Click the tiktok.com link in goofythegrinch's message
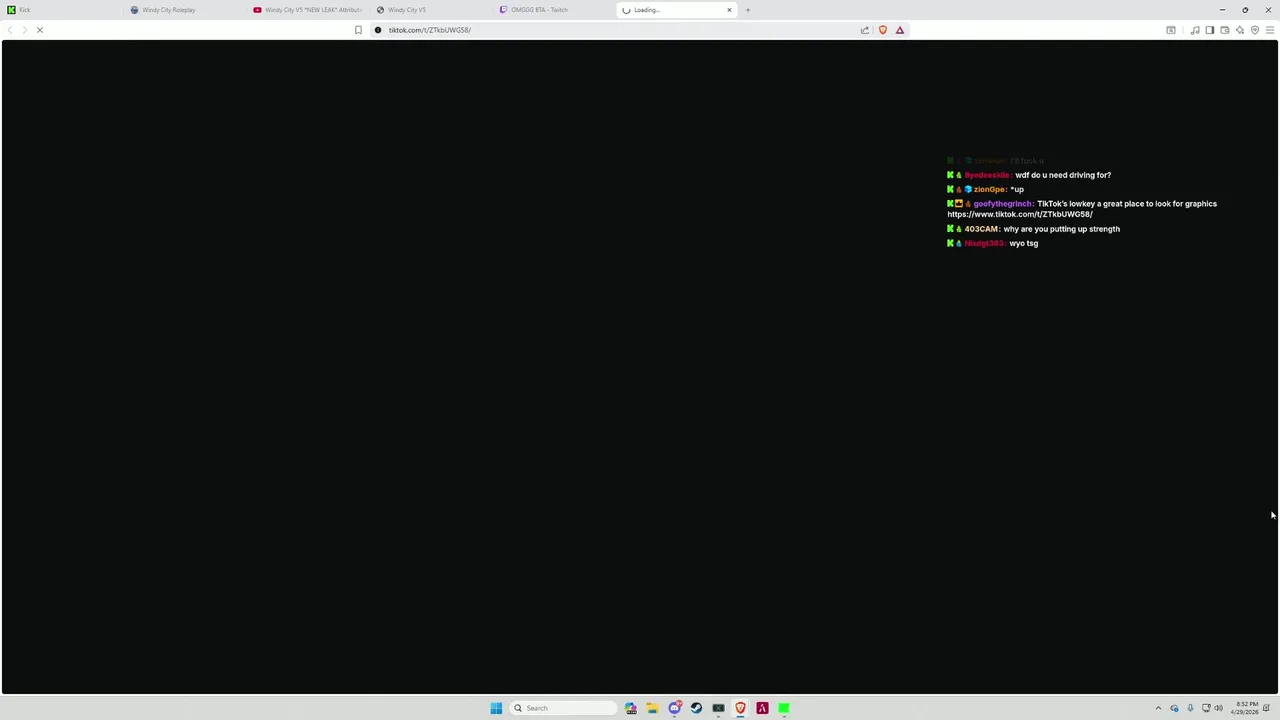This screenshot has width=1280, height=720. (x=1020, y=214)
